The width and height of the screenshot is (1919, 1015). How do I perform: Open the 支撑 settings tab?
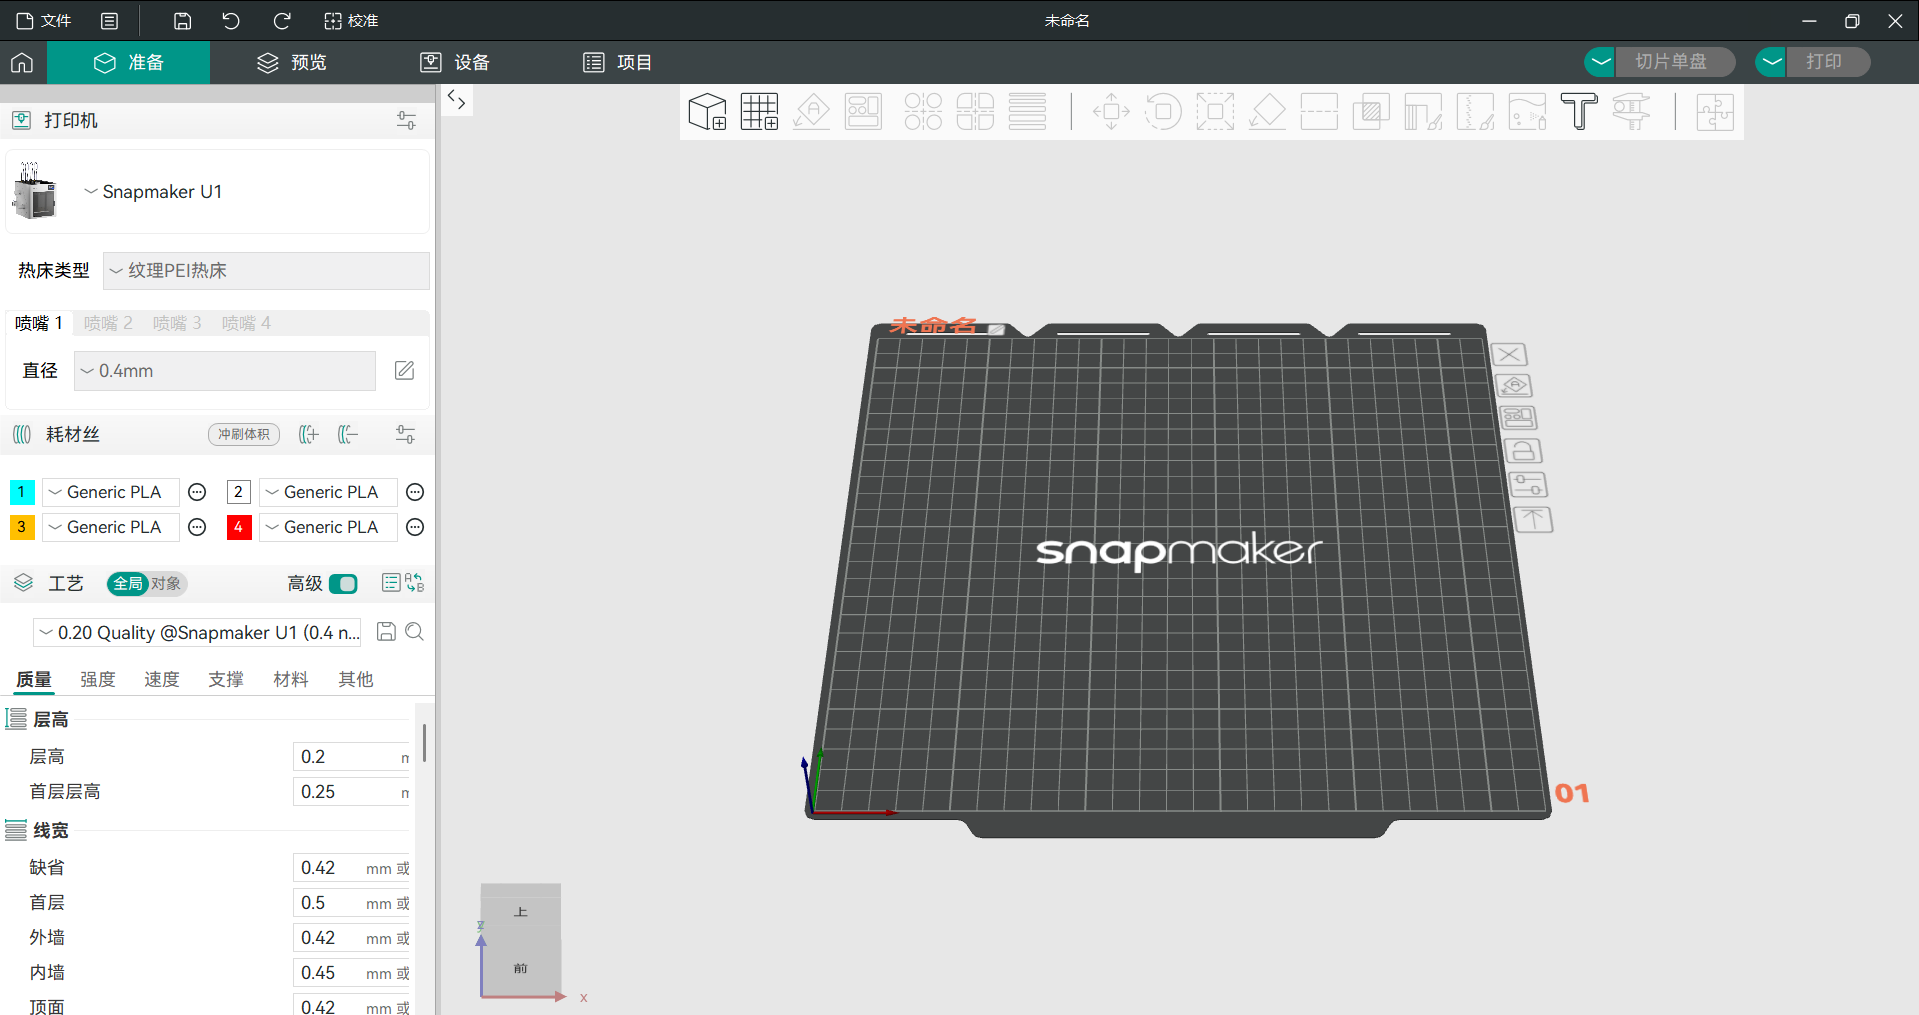226,680
